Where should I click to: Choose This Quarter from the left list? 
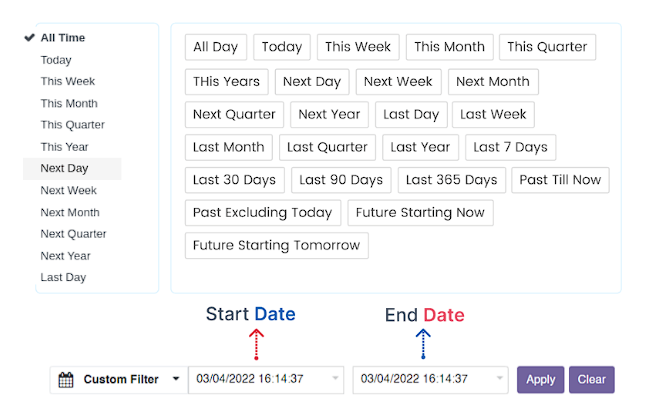click(72, 125)
